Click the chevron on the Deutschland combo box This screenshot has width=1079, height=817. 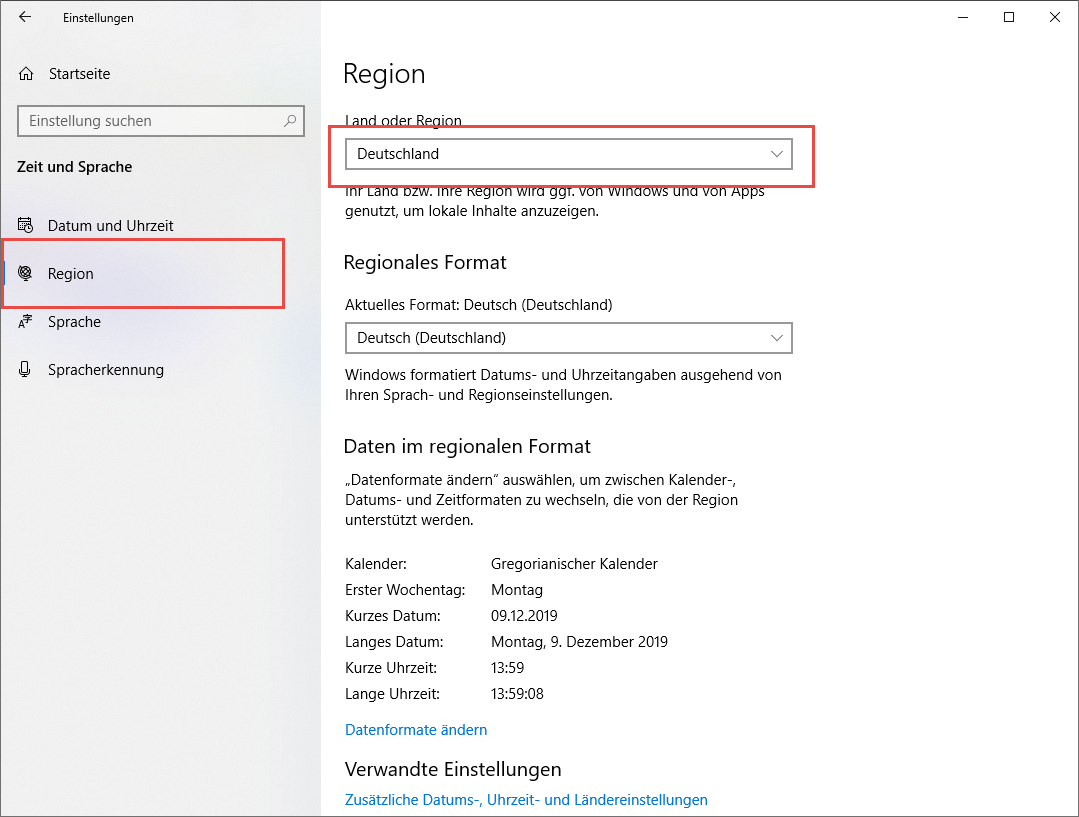(x=777, y=153)
